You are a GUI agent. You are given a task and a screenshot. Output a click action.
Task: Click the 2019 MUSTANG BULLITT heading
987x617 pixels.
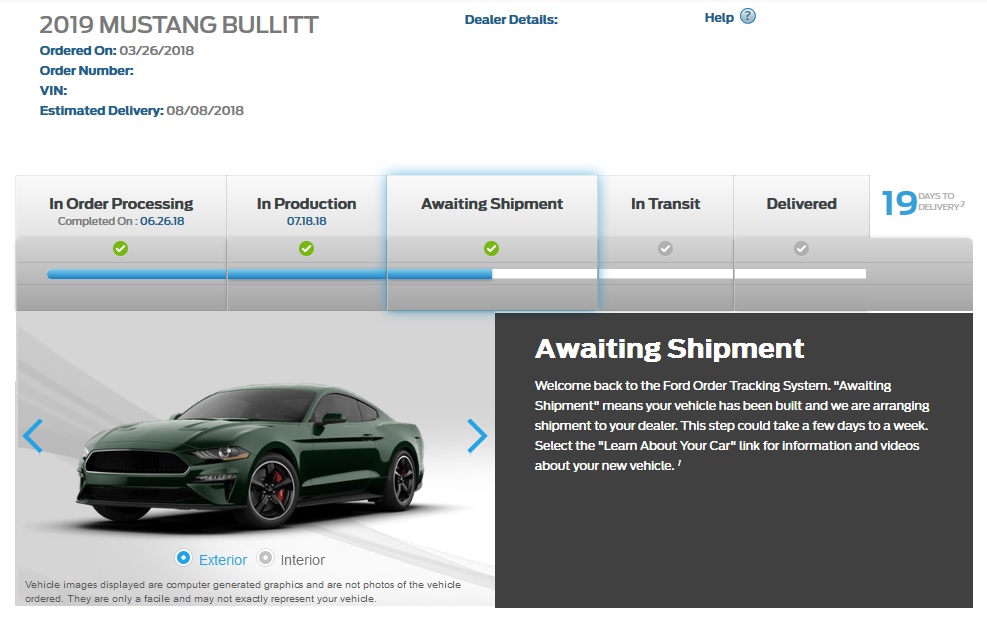click(x=179, y=25)
